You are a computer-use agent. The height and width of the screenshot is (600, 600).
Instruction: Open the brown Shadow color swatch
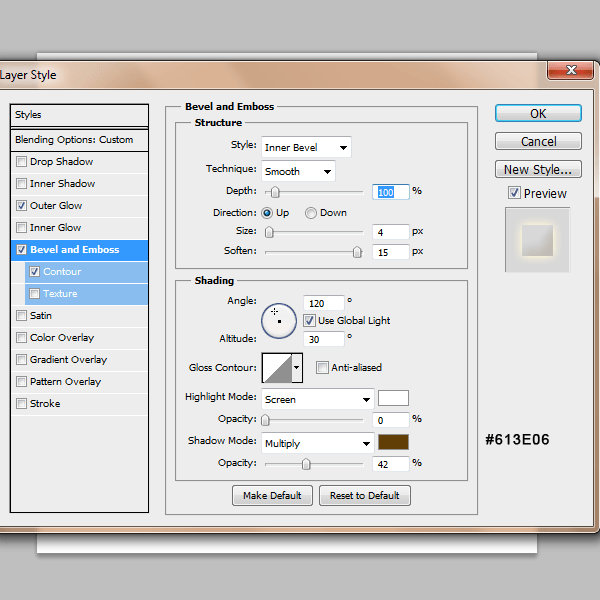tap(393, 442)
